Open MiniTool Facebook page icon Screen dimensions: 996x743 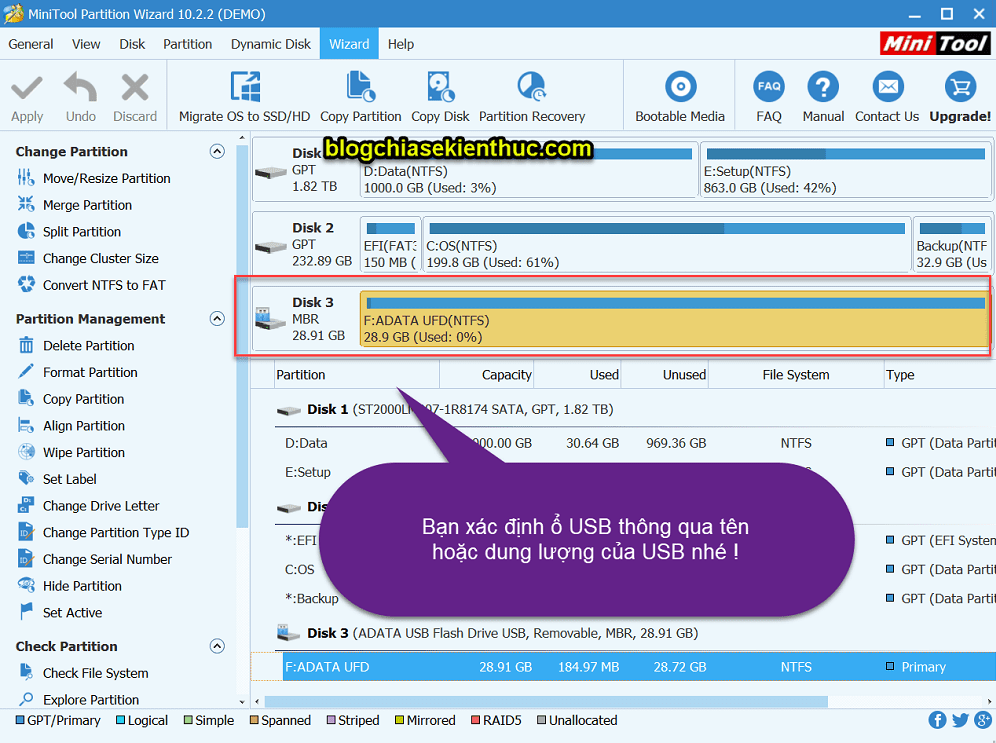[938, 720]
